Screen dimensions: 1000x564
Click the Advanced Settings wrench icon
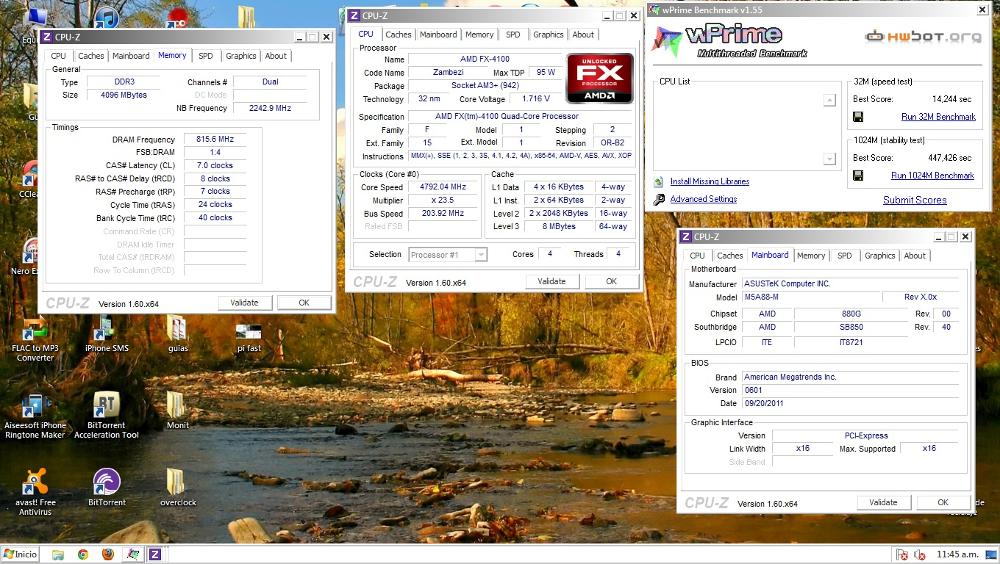pos(659,200)
